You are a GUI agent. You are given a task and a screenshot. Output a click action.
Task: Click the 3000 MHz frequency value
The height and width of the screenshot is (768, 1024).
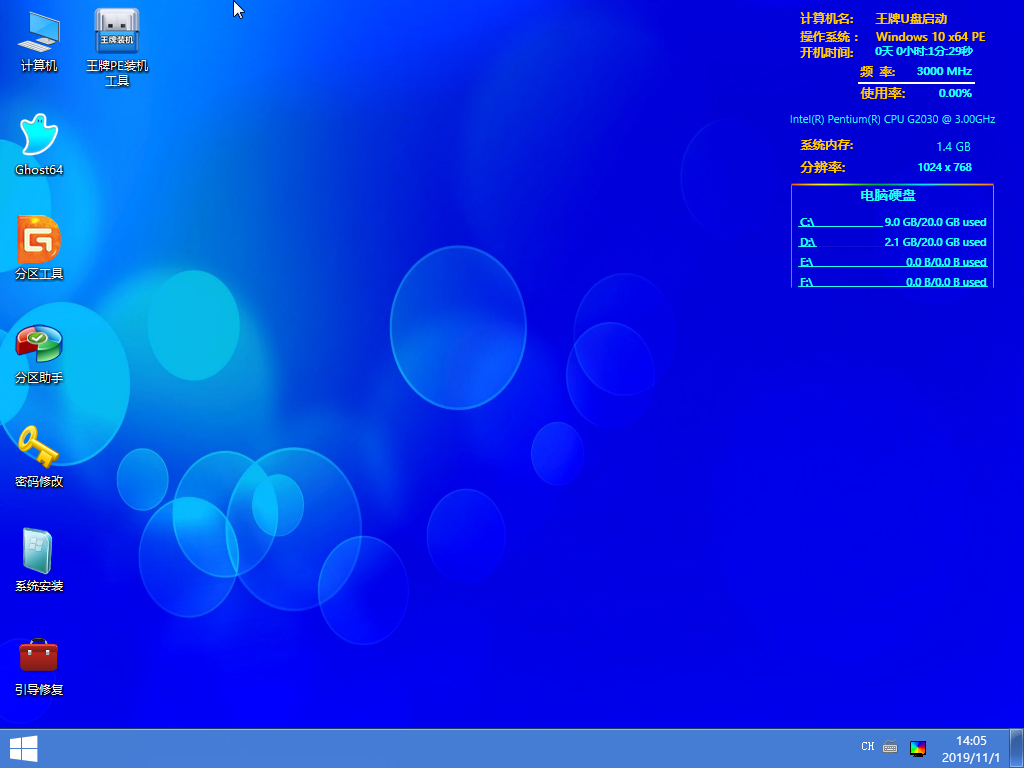[x=944, y=71]
